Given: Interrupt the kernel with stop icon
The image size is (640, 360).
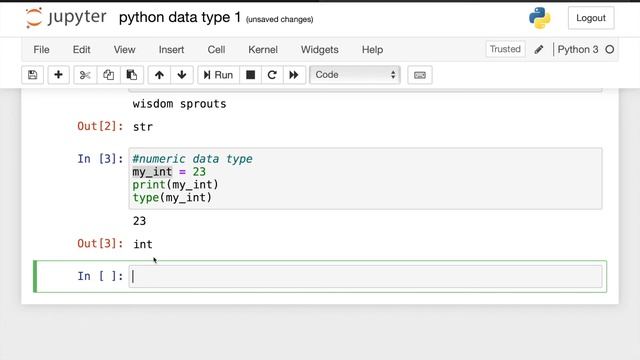Looking at the screenshot, I should tap(251, 75).
